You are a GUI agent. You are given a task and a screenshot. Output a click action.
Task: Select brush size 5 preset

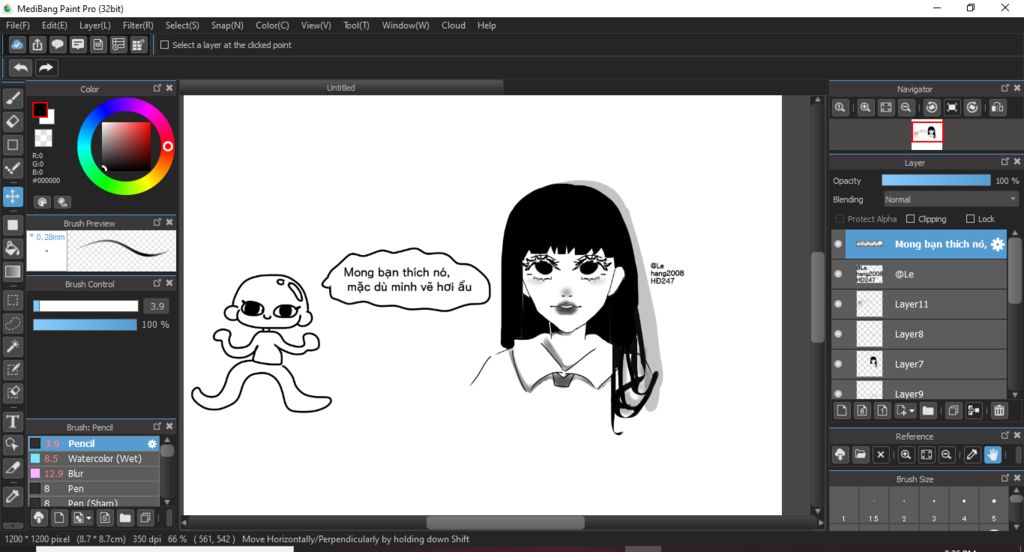coord(994,509)
